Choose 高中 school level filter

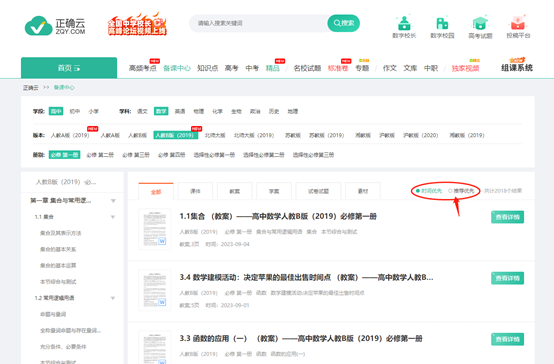coord(56,111)
